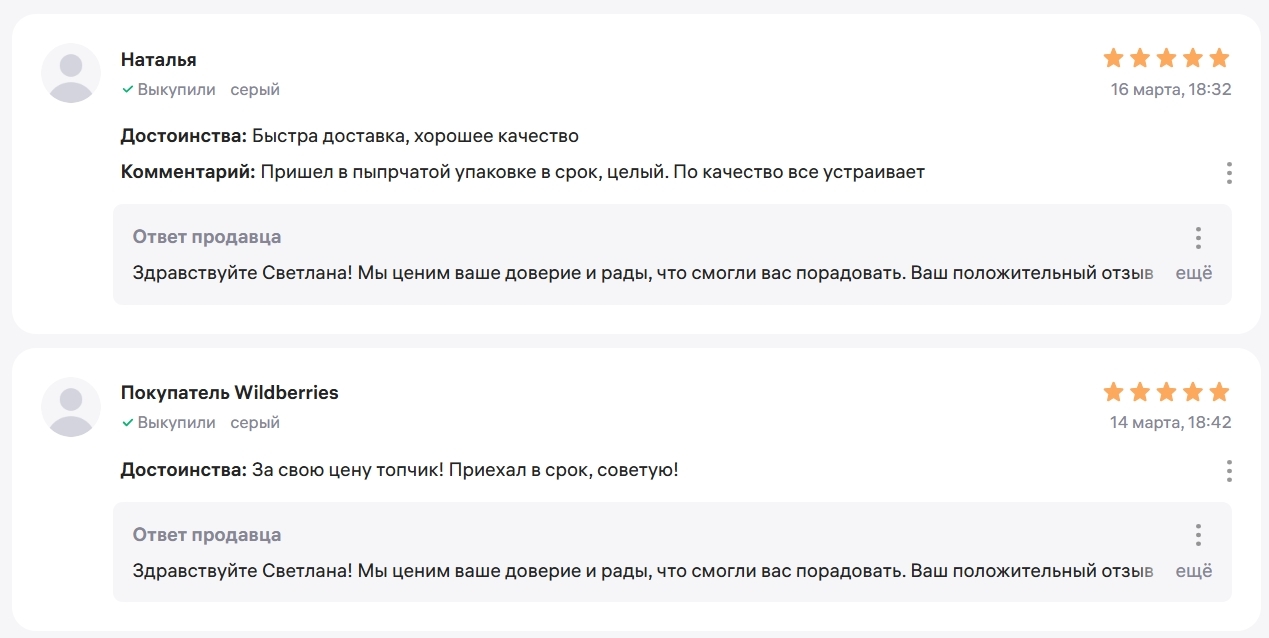
Task: Click серый color label in second review
Action: 255,423
